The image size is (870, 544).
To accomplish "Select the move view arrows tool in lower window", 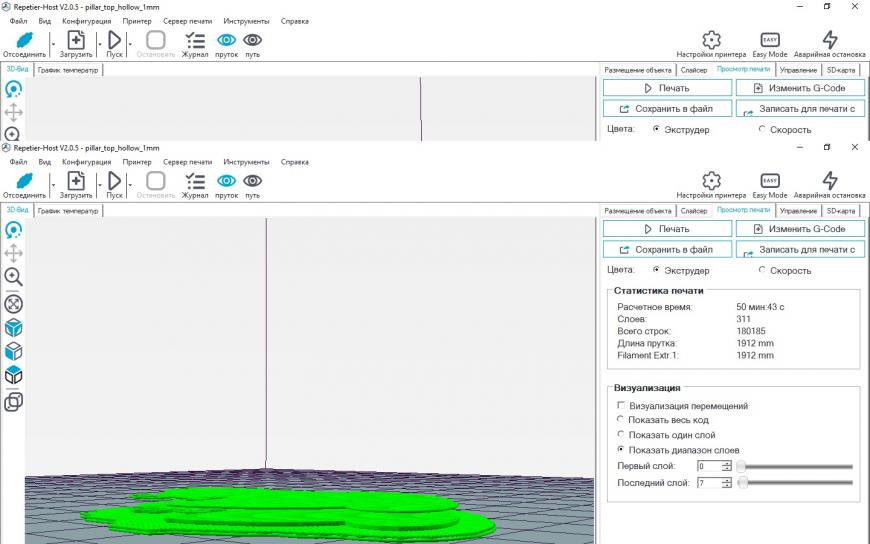I will click(13, 253).
